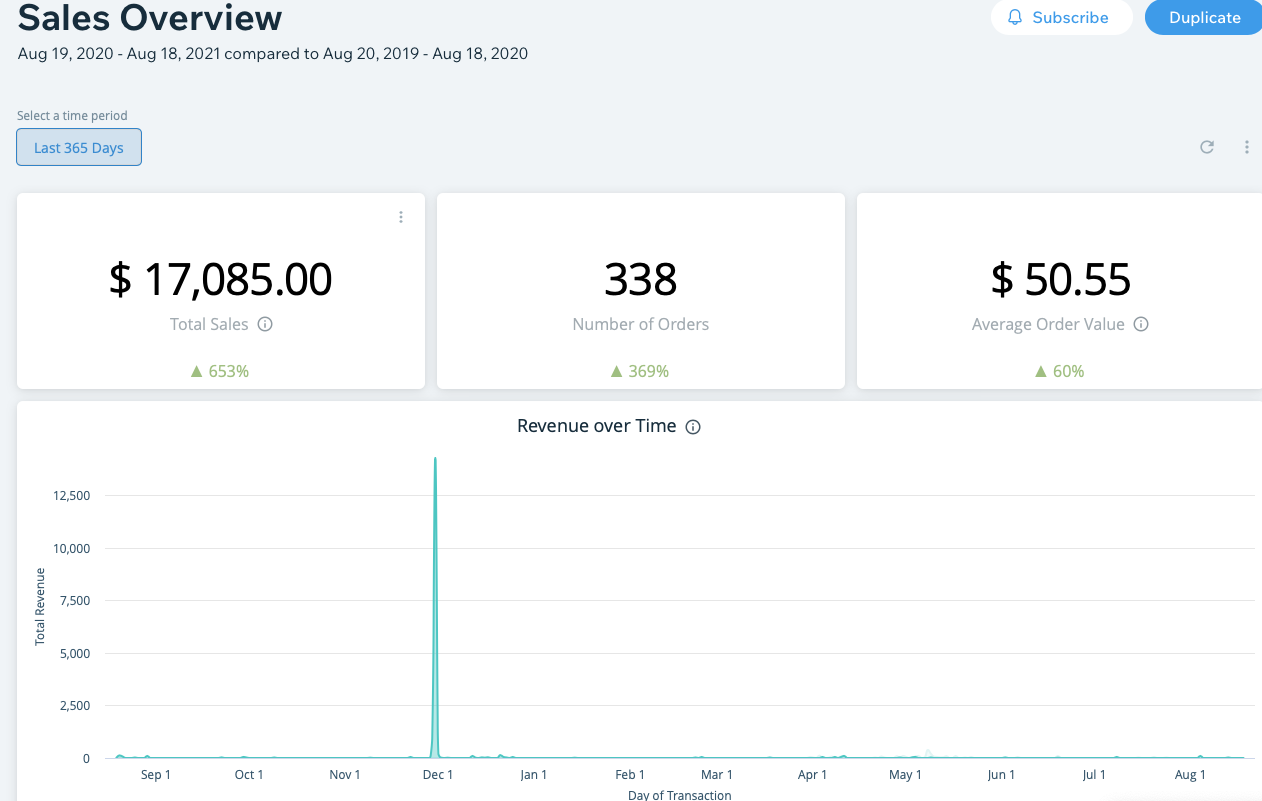This screenshot has width=1262, height=801.
Task: Click the refresh icon for the dashboard
Action: coord(1207,147)
